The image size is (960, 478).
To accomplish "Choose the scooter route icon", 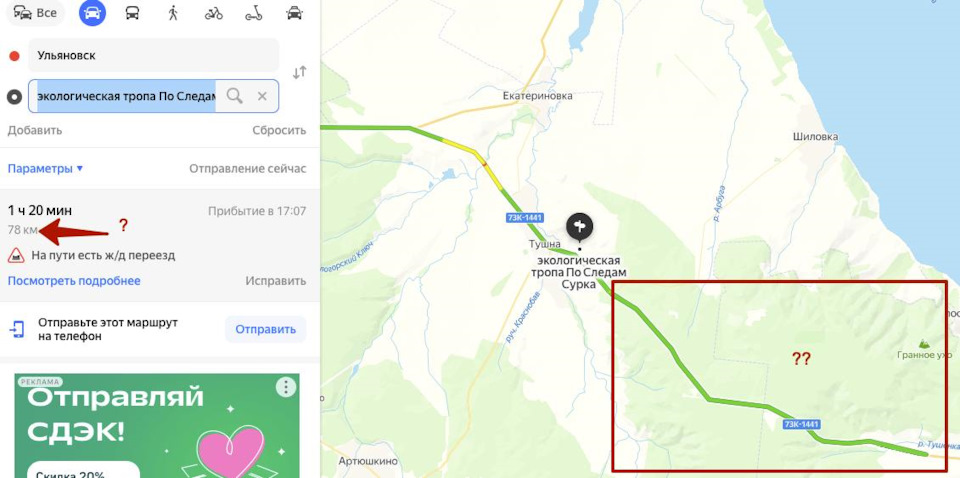I will tap(253, 13).
